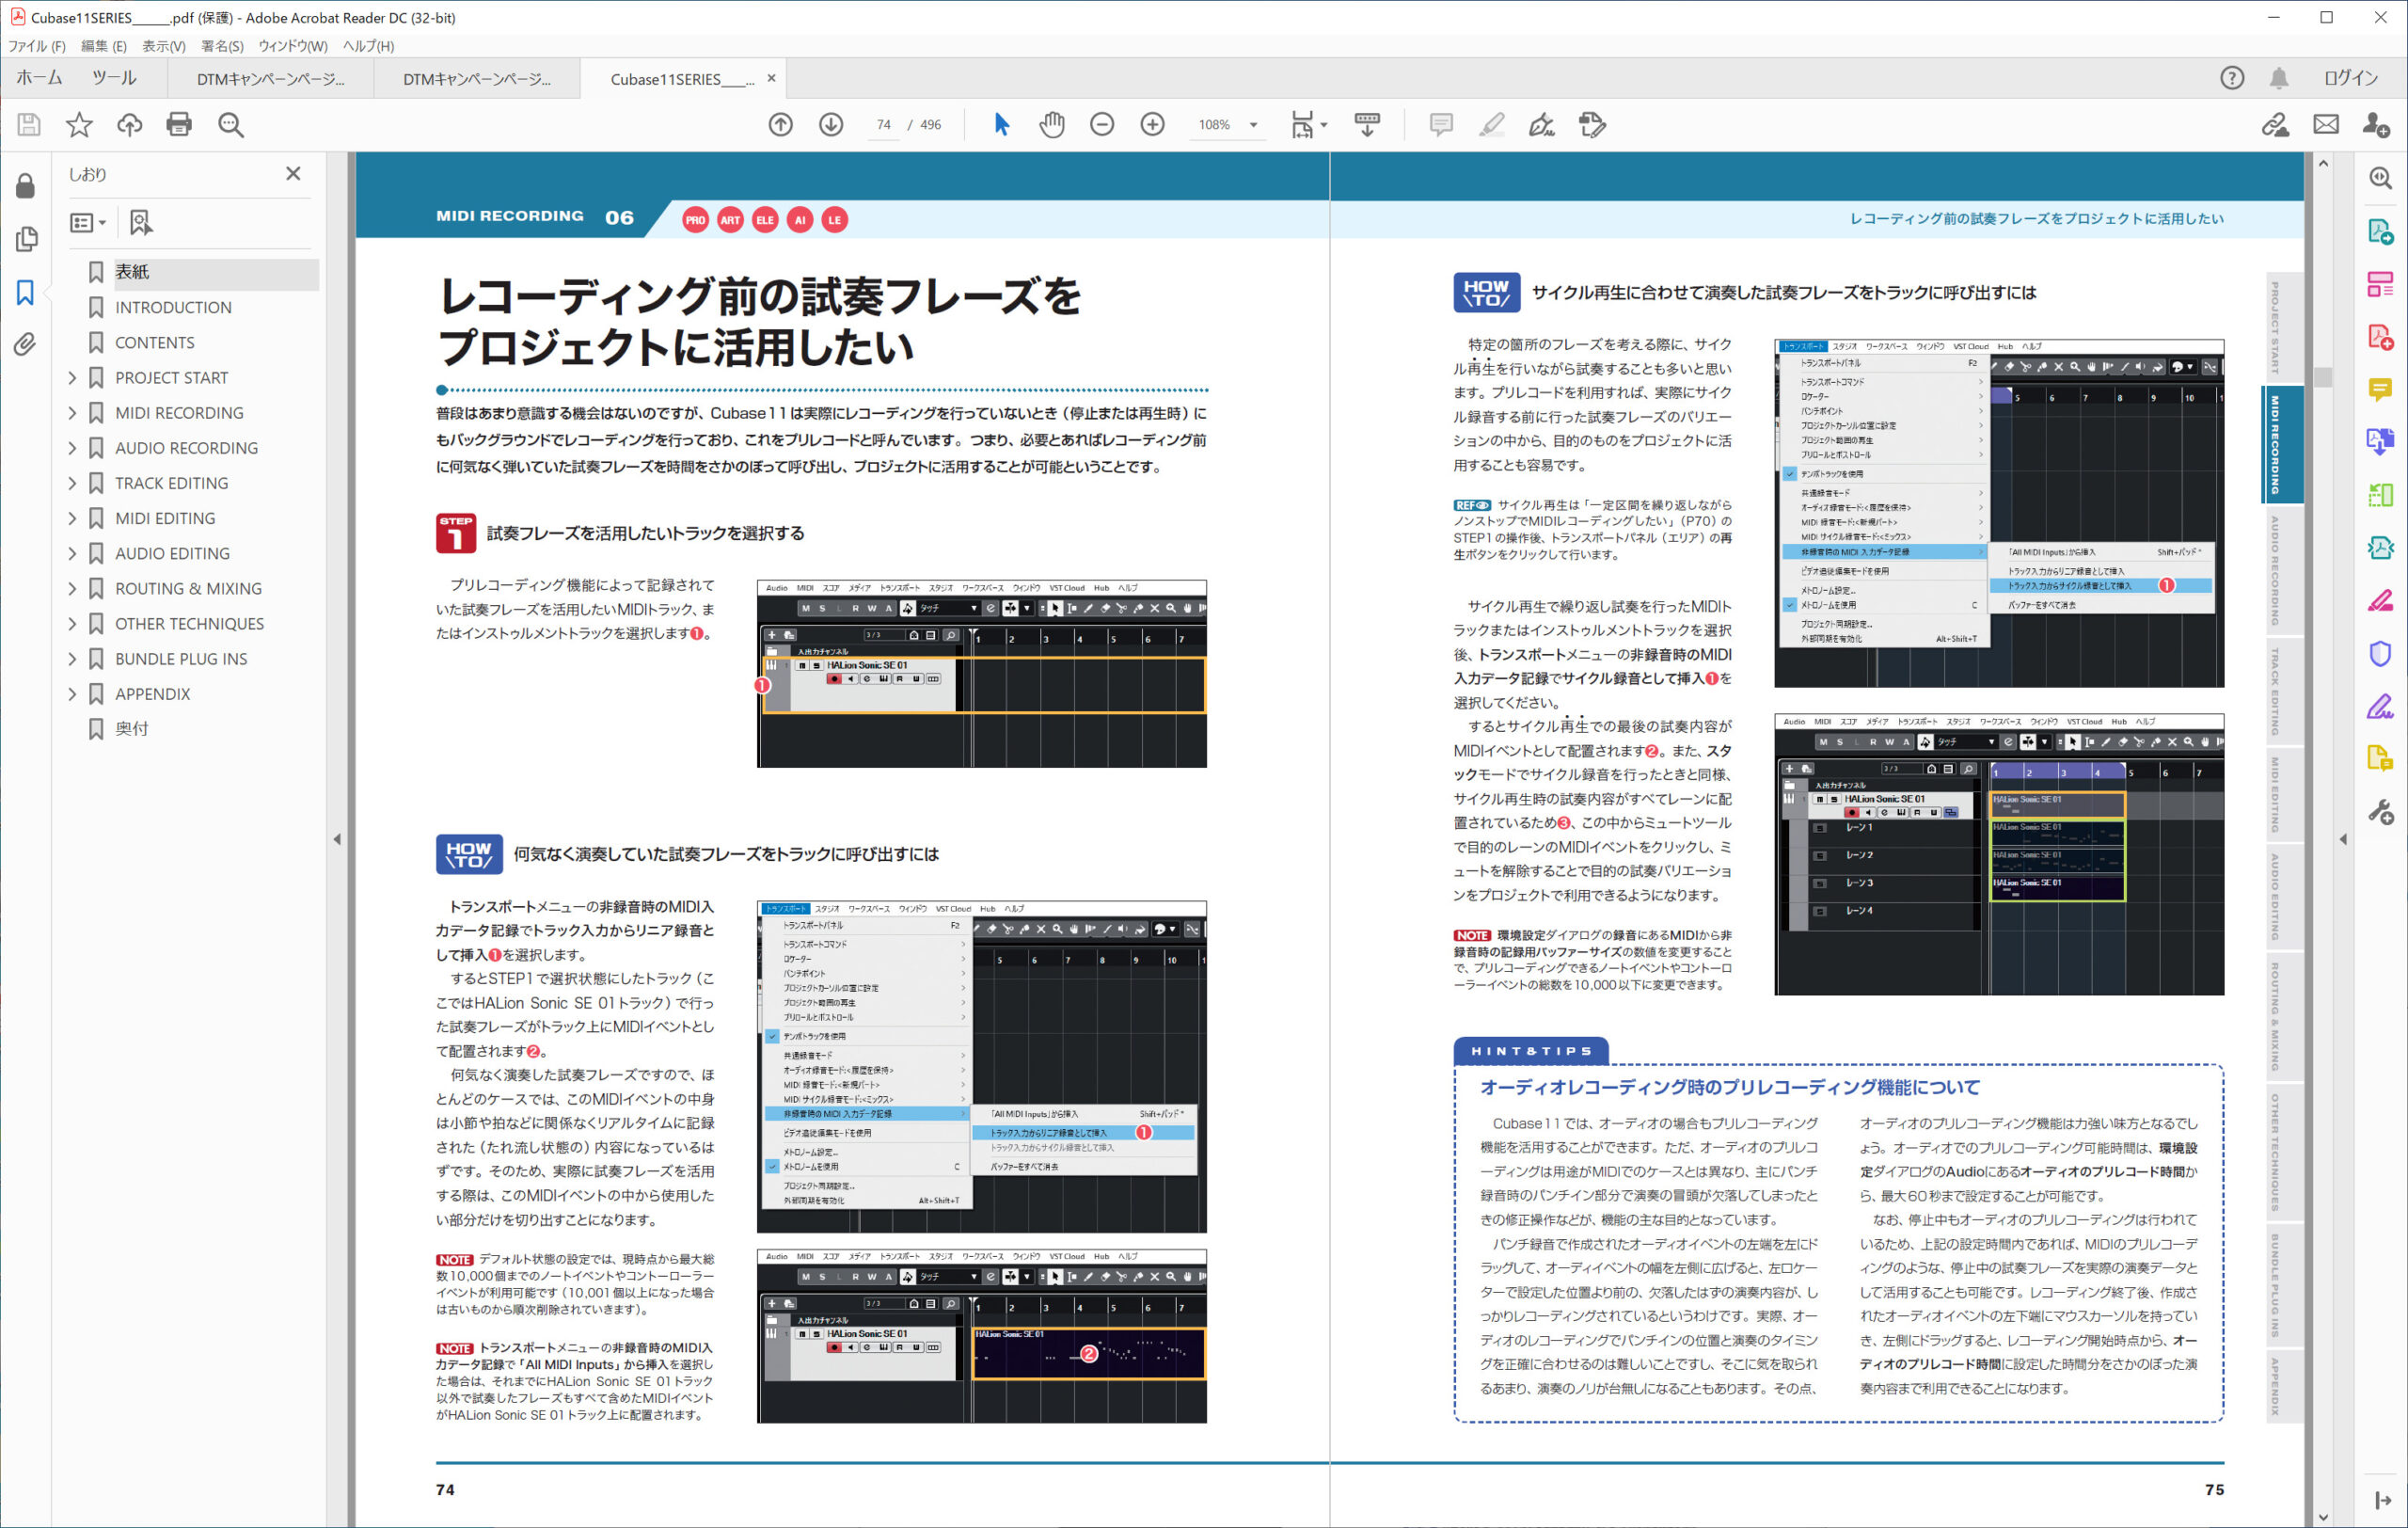Click the vertical scrollbar thumb
Screen dimensions: 2408x1528
(2323, 378)
